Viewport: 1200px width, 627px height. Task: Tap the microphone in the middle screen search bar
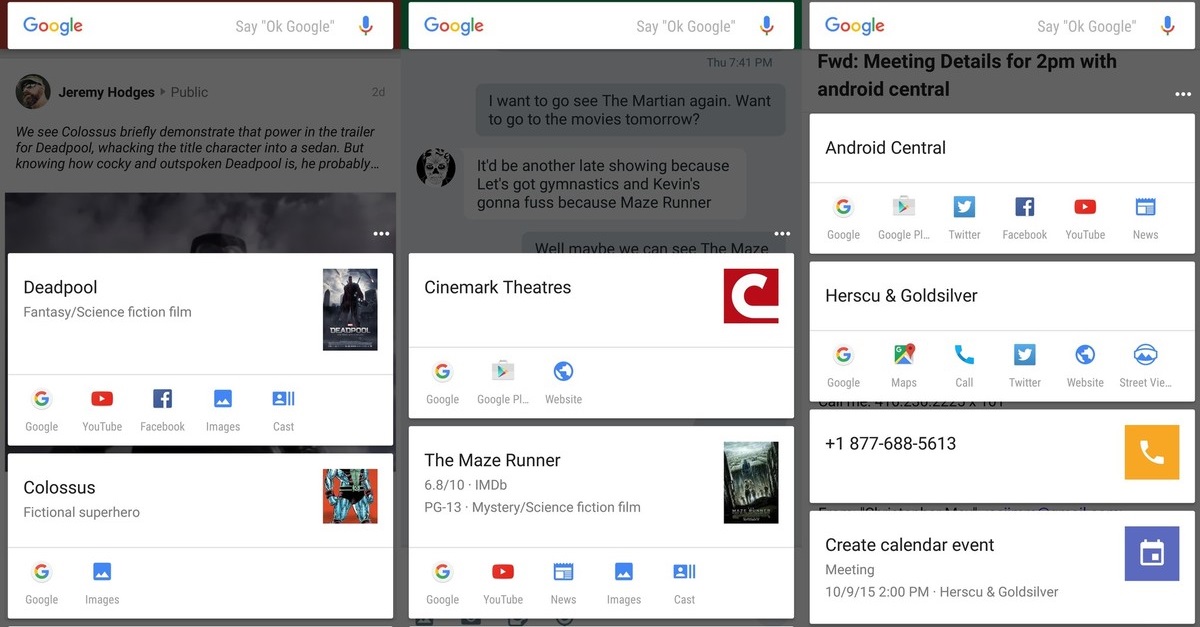pos(766,26)
